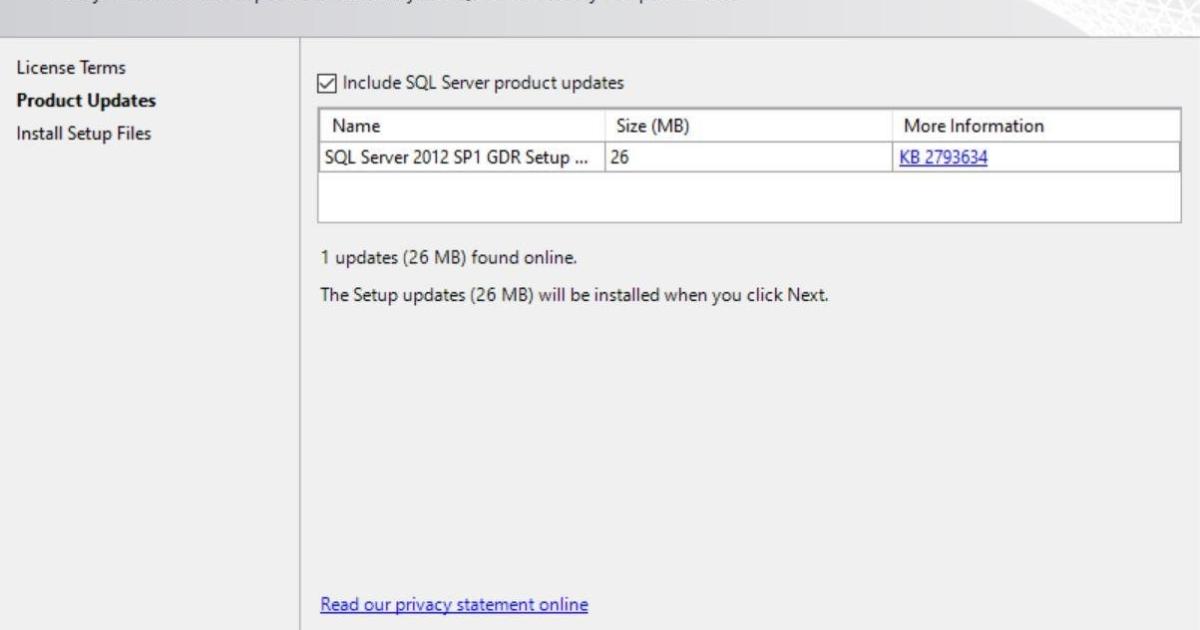Click the divider between Size and More Information columns
The image size is (1200, 630).
[x=891, y=126]
